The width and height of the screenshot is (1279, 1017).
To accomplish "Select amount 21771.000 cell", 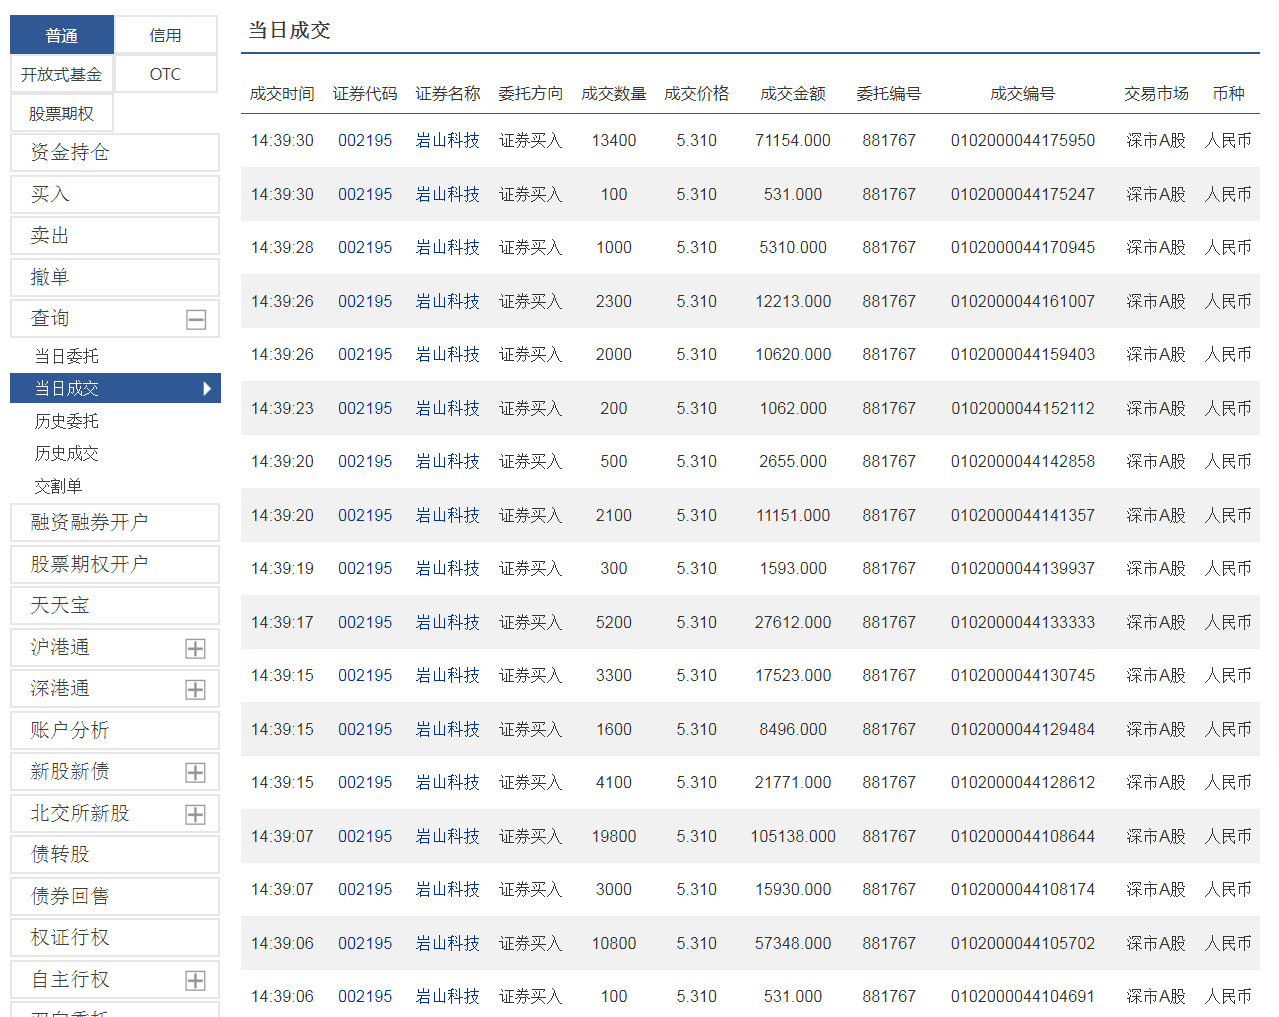I will [x=793, y=782].
